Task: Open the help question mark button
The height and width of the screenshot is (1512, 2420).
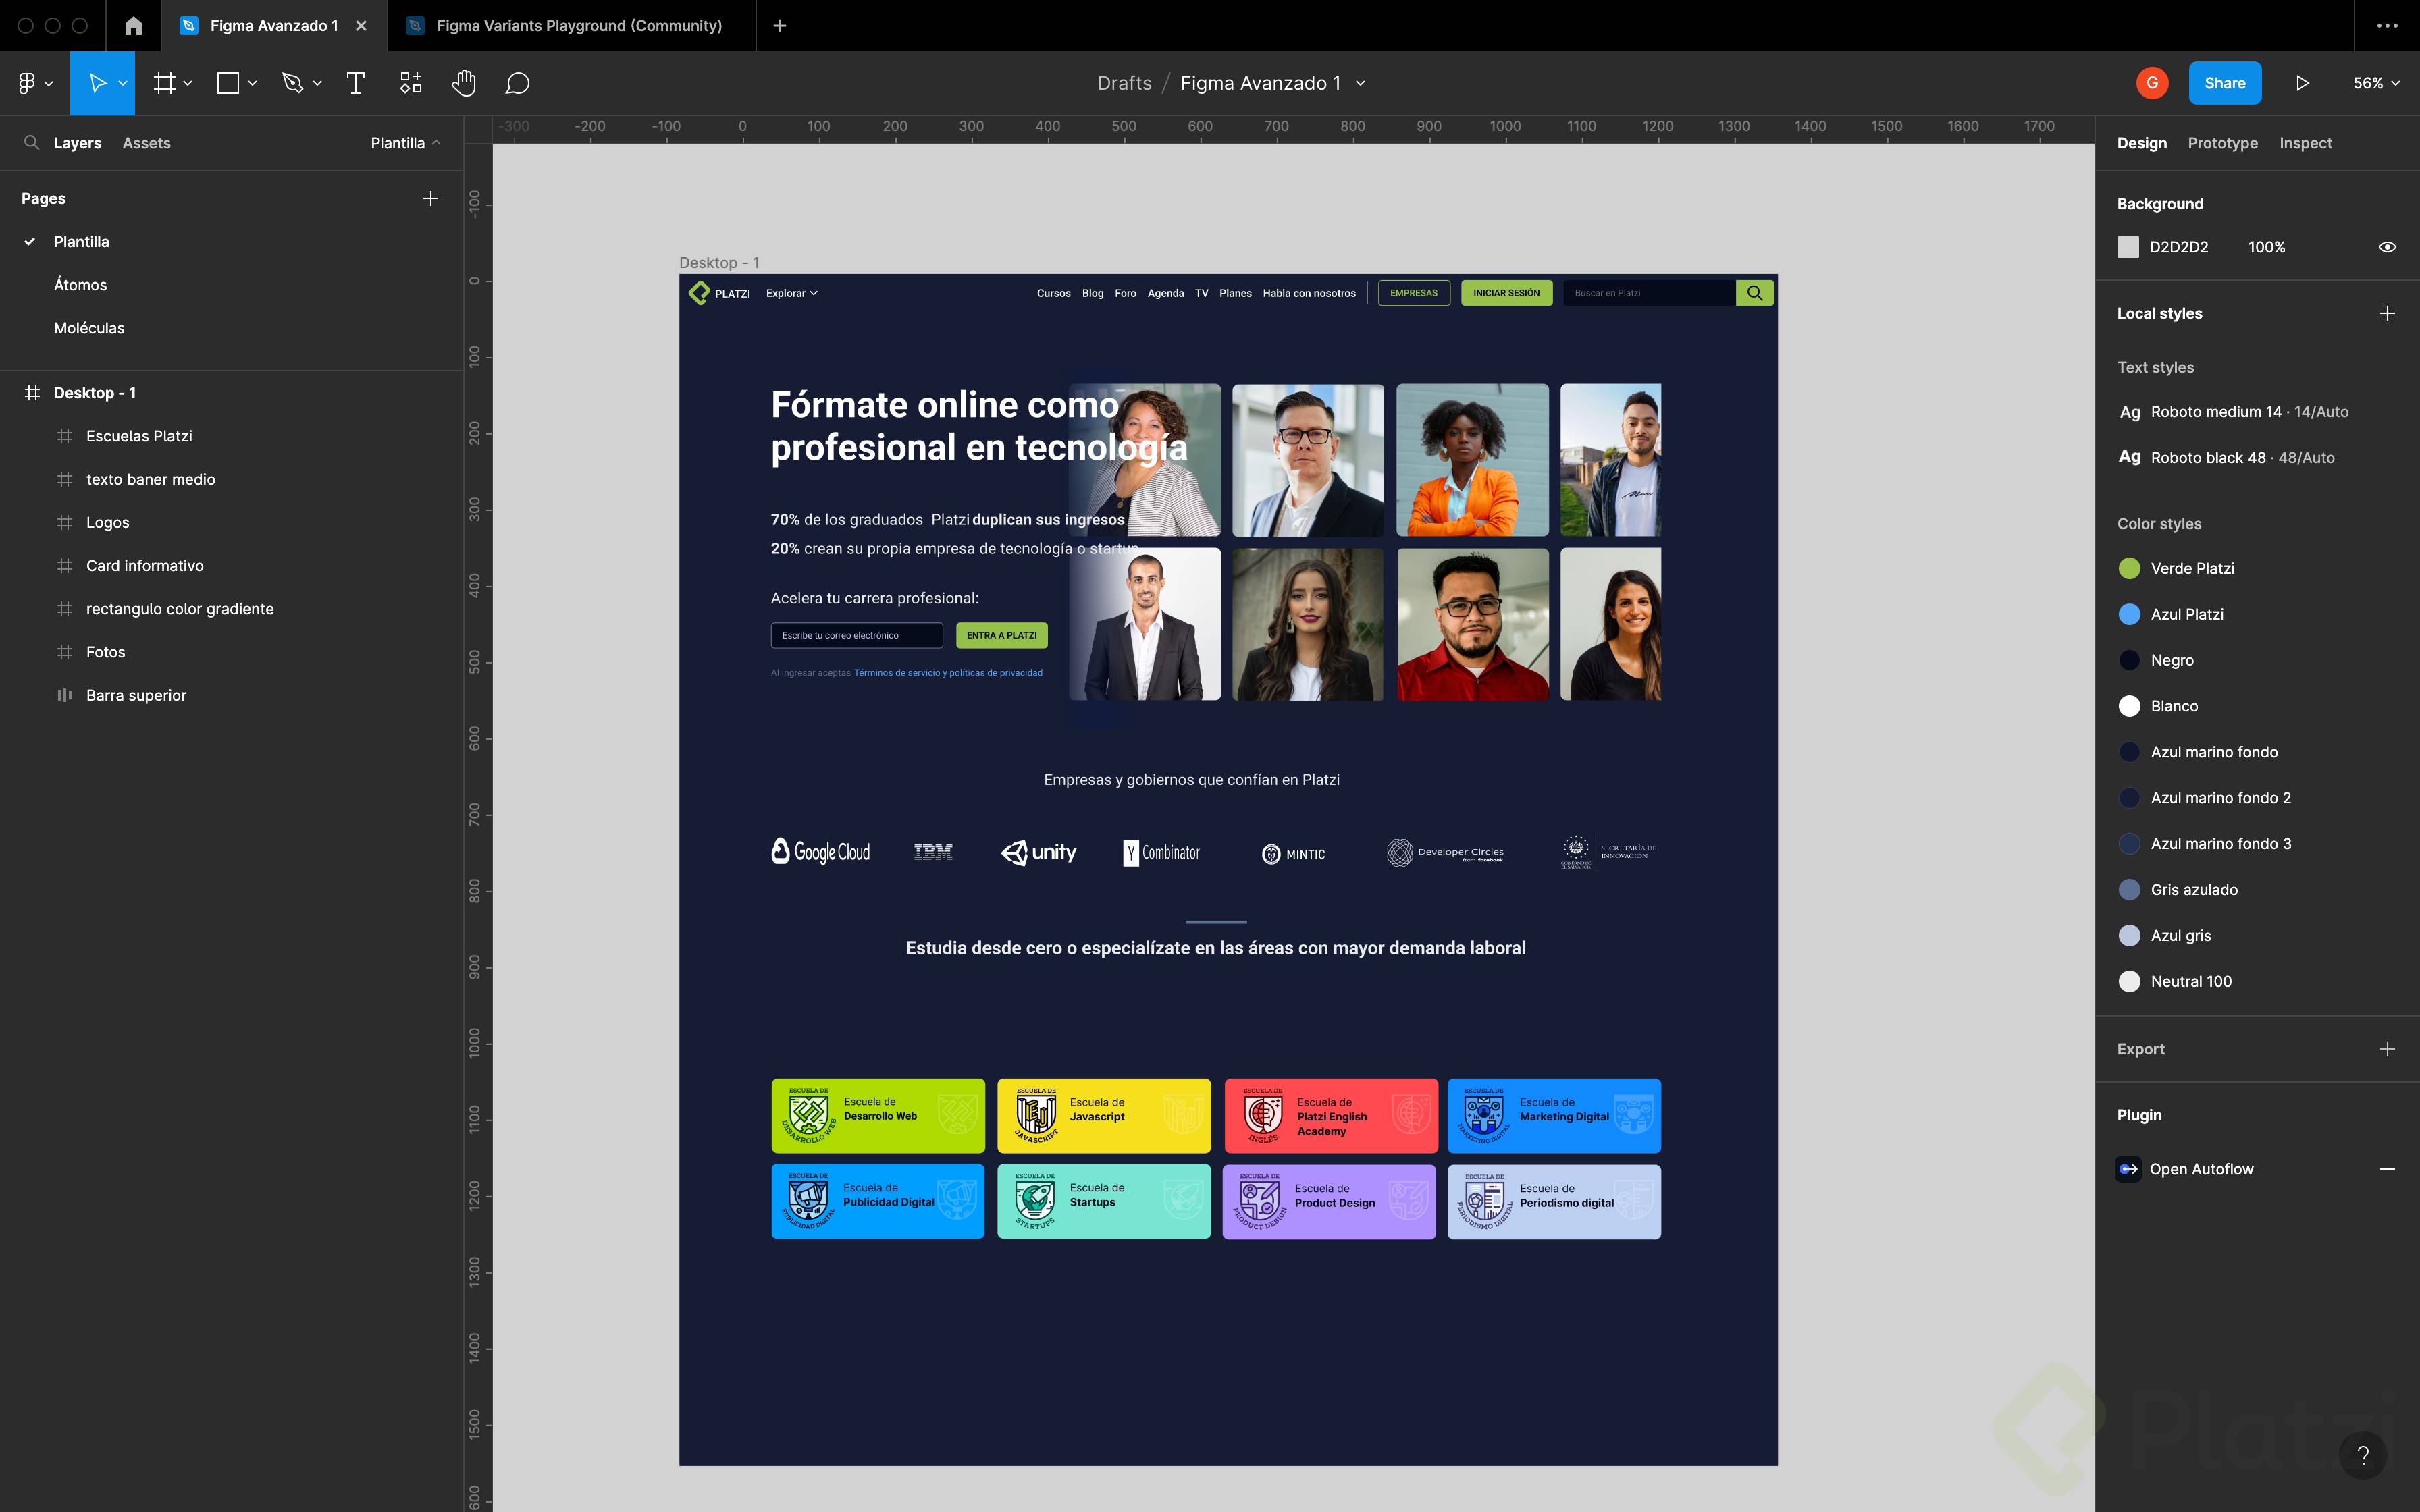Action: 2363,1455
